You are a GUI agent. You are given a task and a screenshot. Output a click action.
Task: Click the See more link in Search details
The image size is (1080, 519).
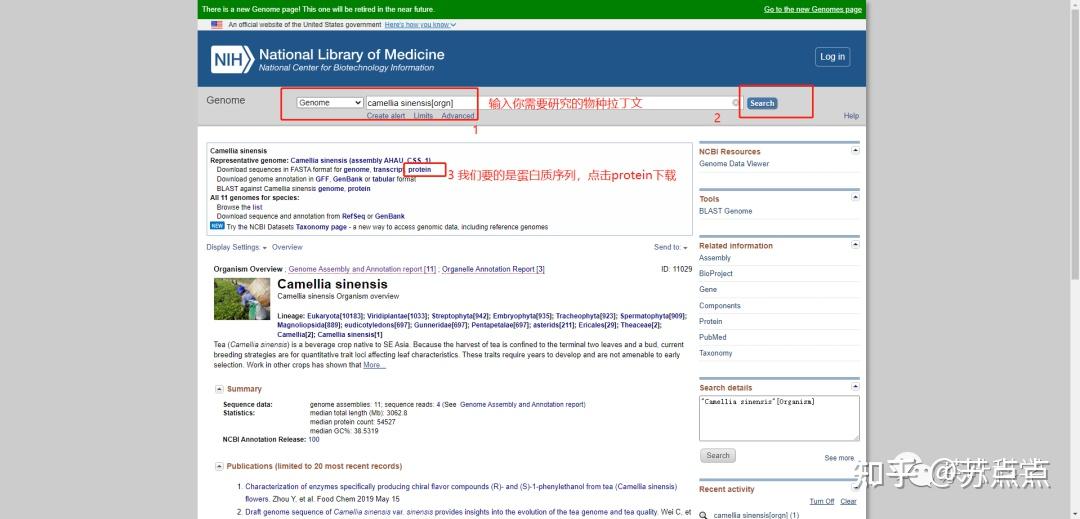coord(841,458)
